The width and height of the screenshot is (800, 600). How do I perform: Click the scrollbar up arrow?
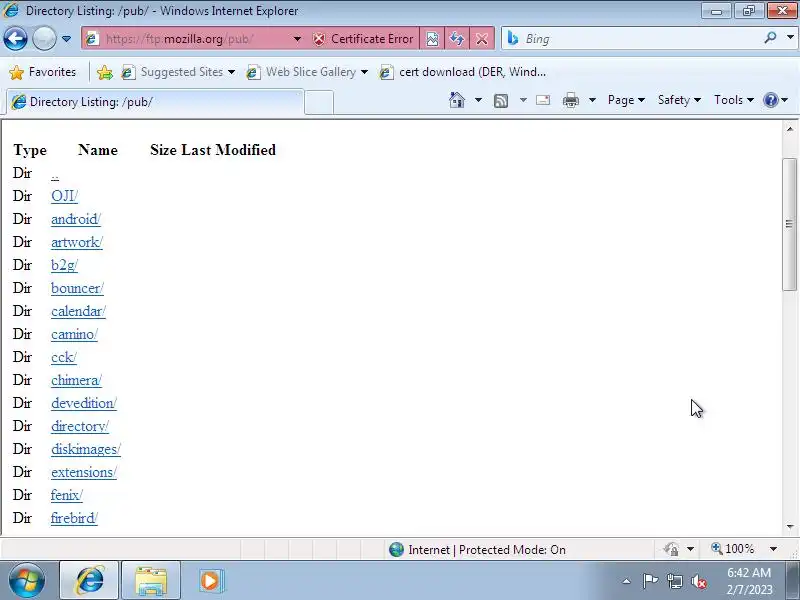(x=790, y=130)
